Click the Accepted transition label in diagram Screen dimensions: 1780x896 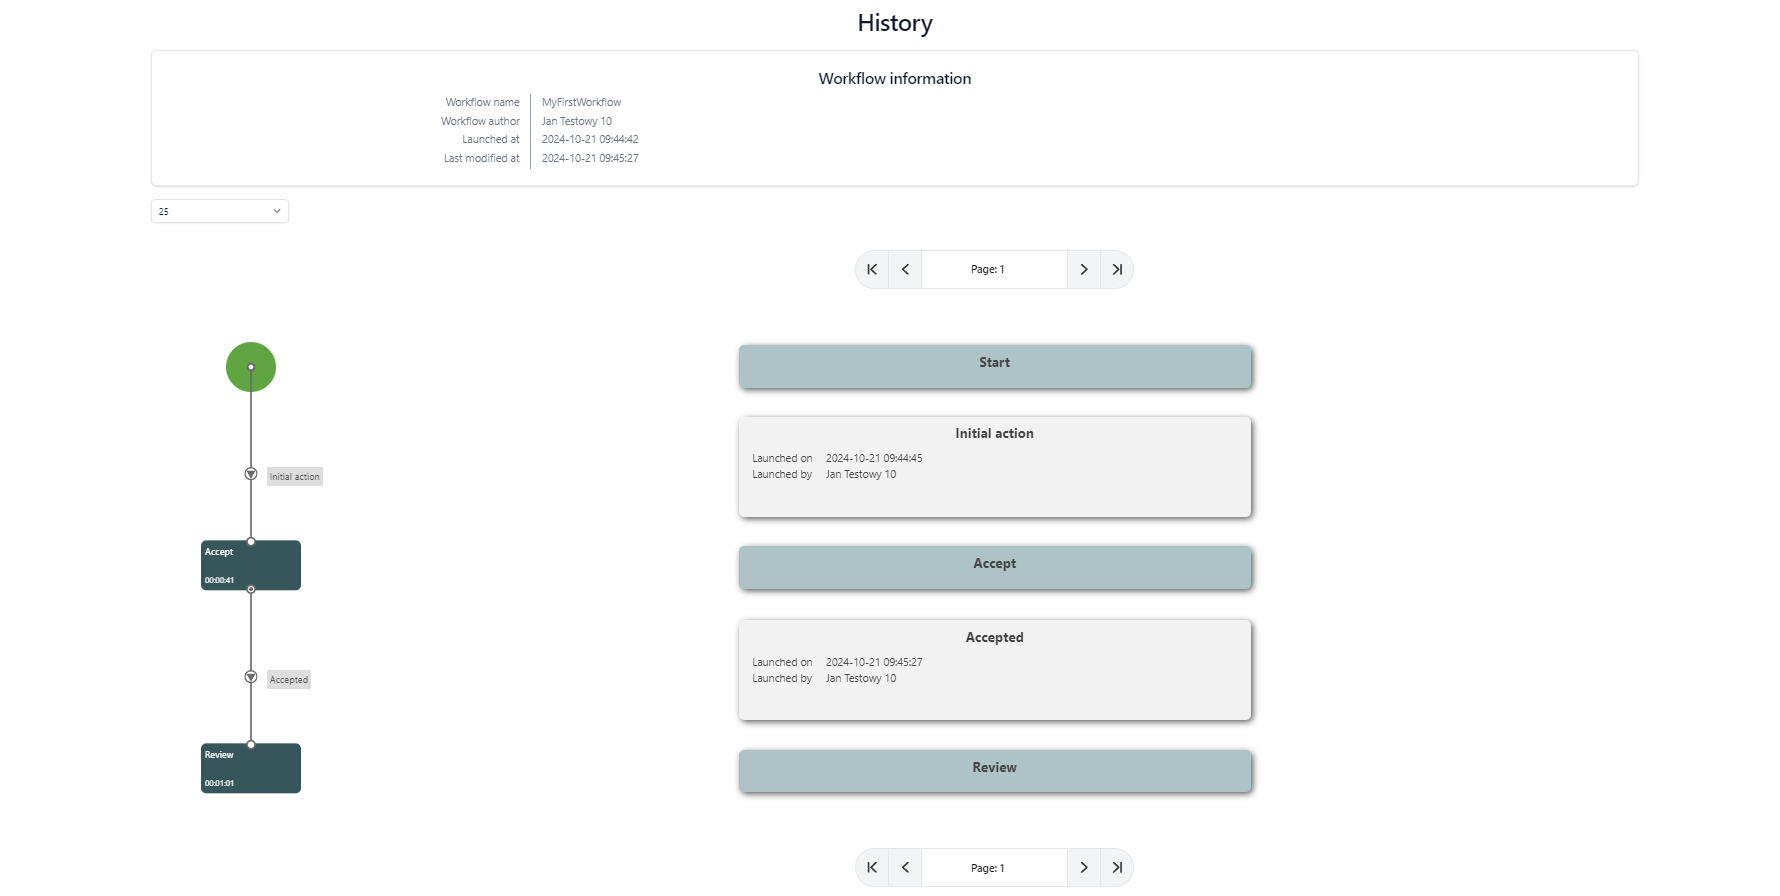pos(289,680)
